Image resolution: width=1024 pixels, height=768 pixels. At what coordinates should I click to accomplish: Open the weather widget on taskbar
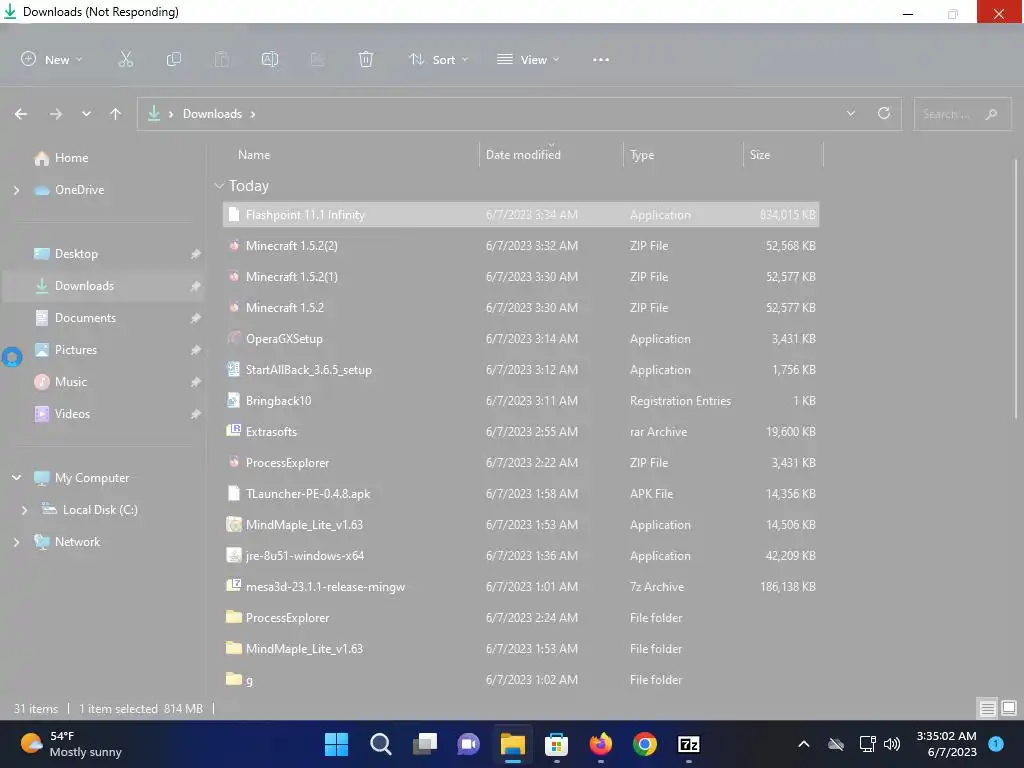pos(71,744)
